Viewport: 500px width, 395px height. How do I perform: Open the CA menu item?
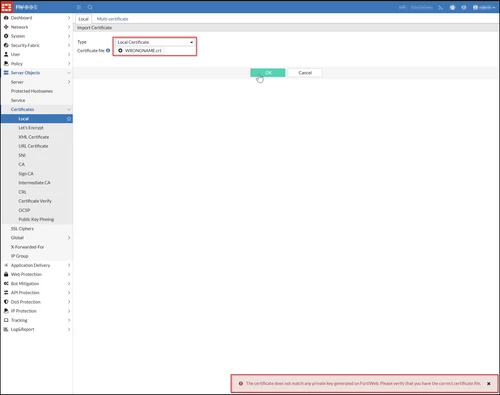[x=22, y=164]
